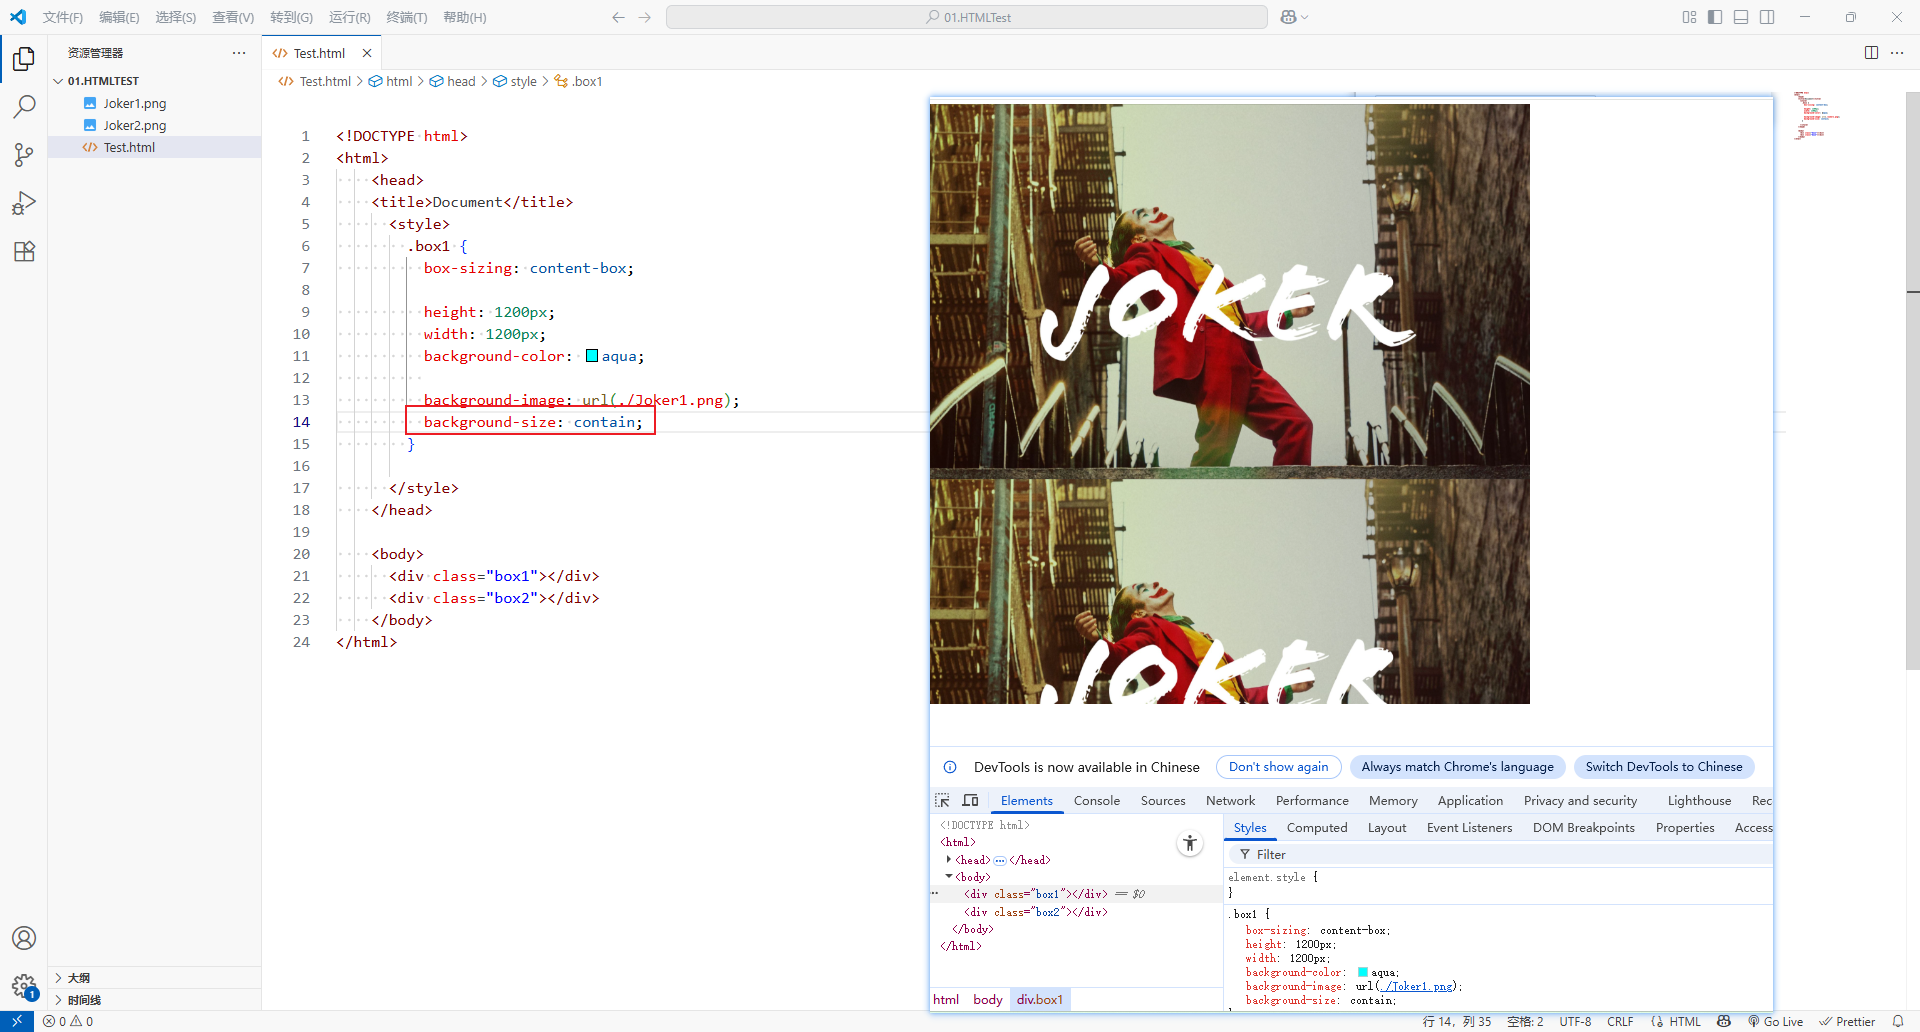Go back with navigation arrow
1920x1032 pixels.
618,17
